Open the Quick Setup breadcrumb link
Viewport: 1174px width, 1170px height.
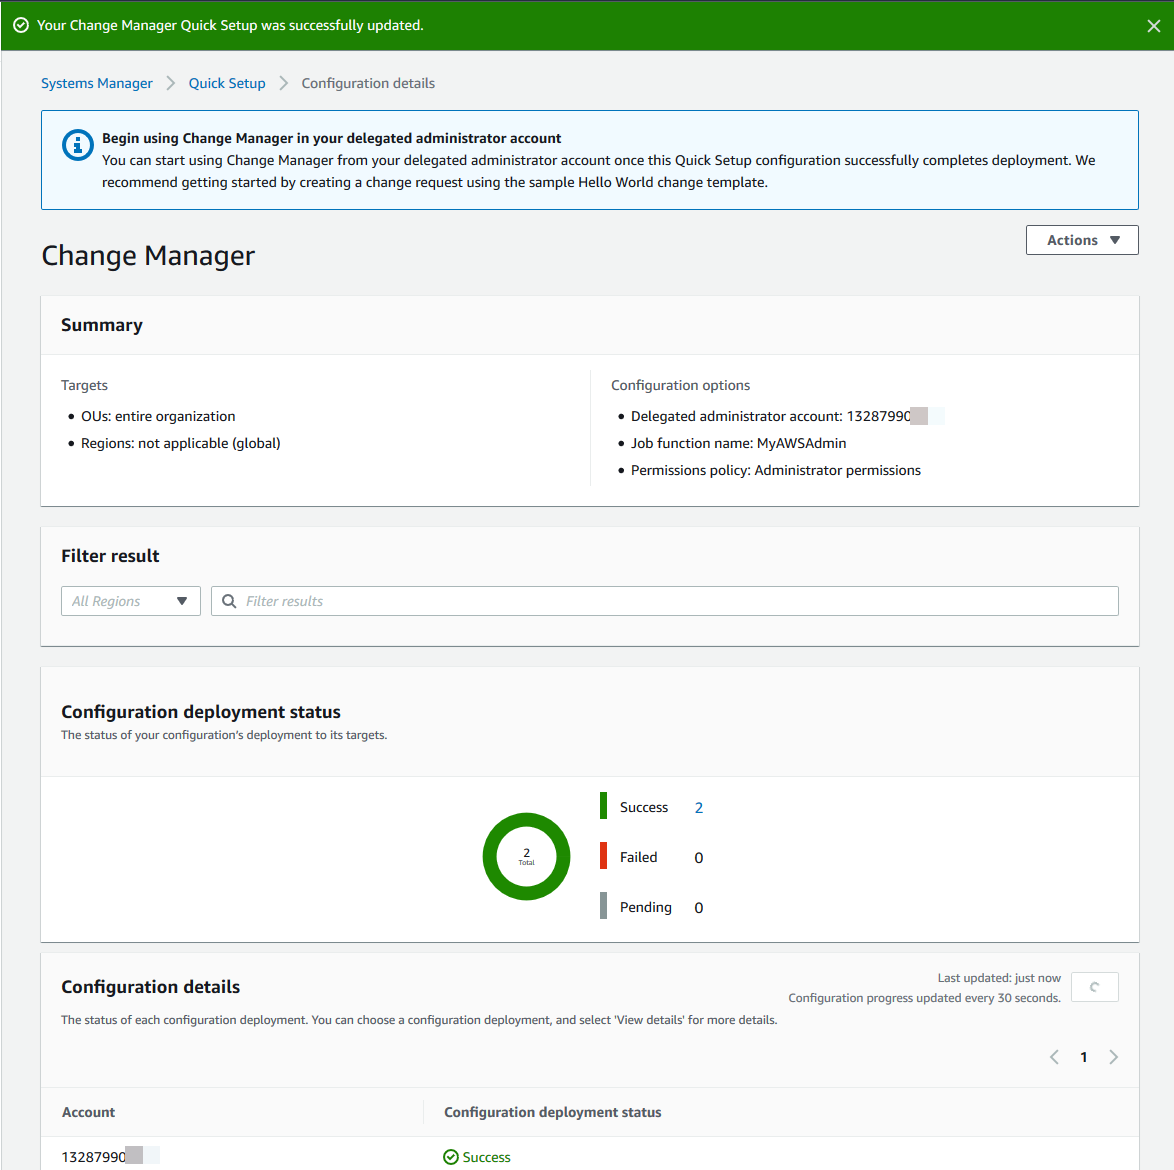pyautogui.click(x=227, y=83)
